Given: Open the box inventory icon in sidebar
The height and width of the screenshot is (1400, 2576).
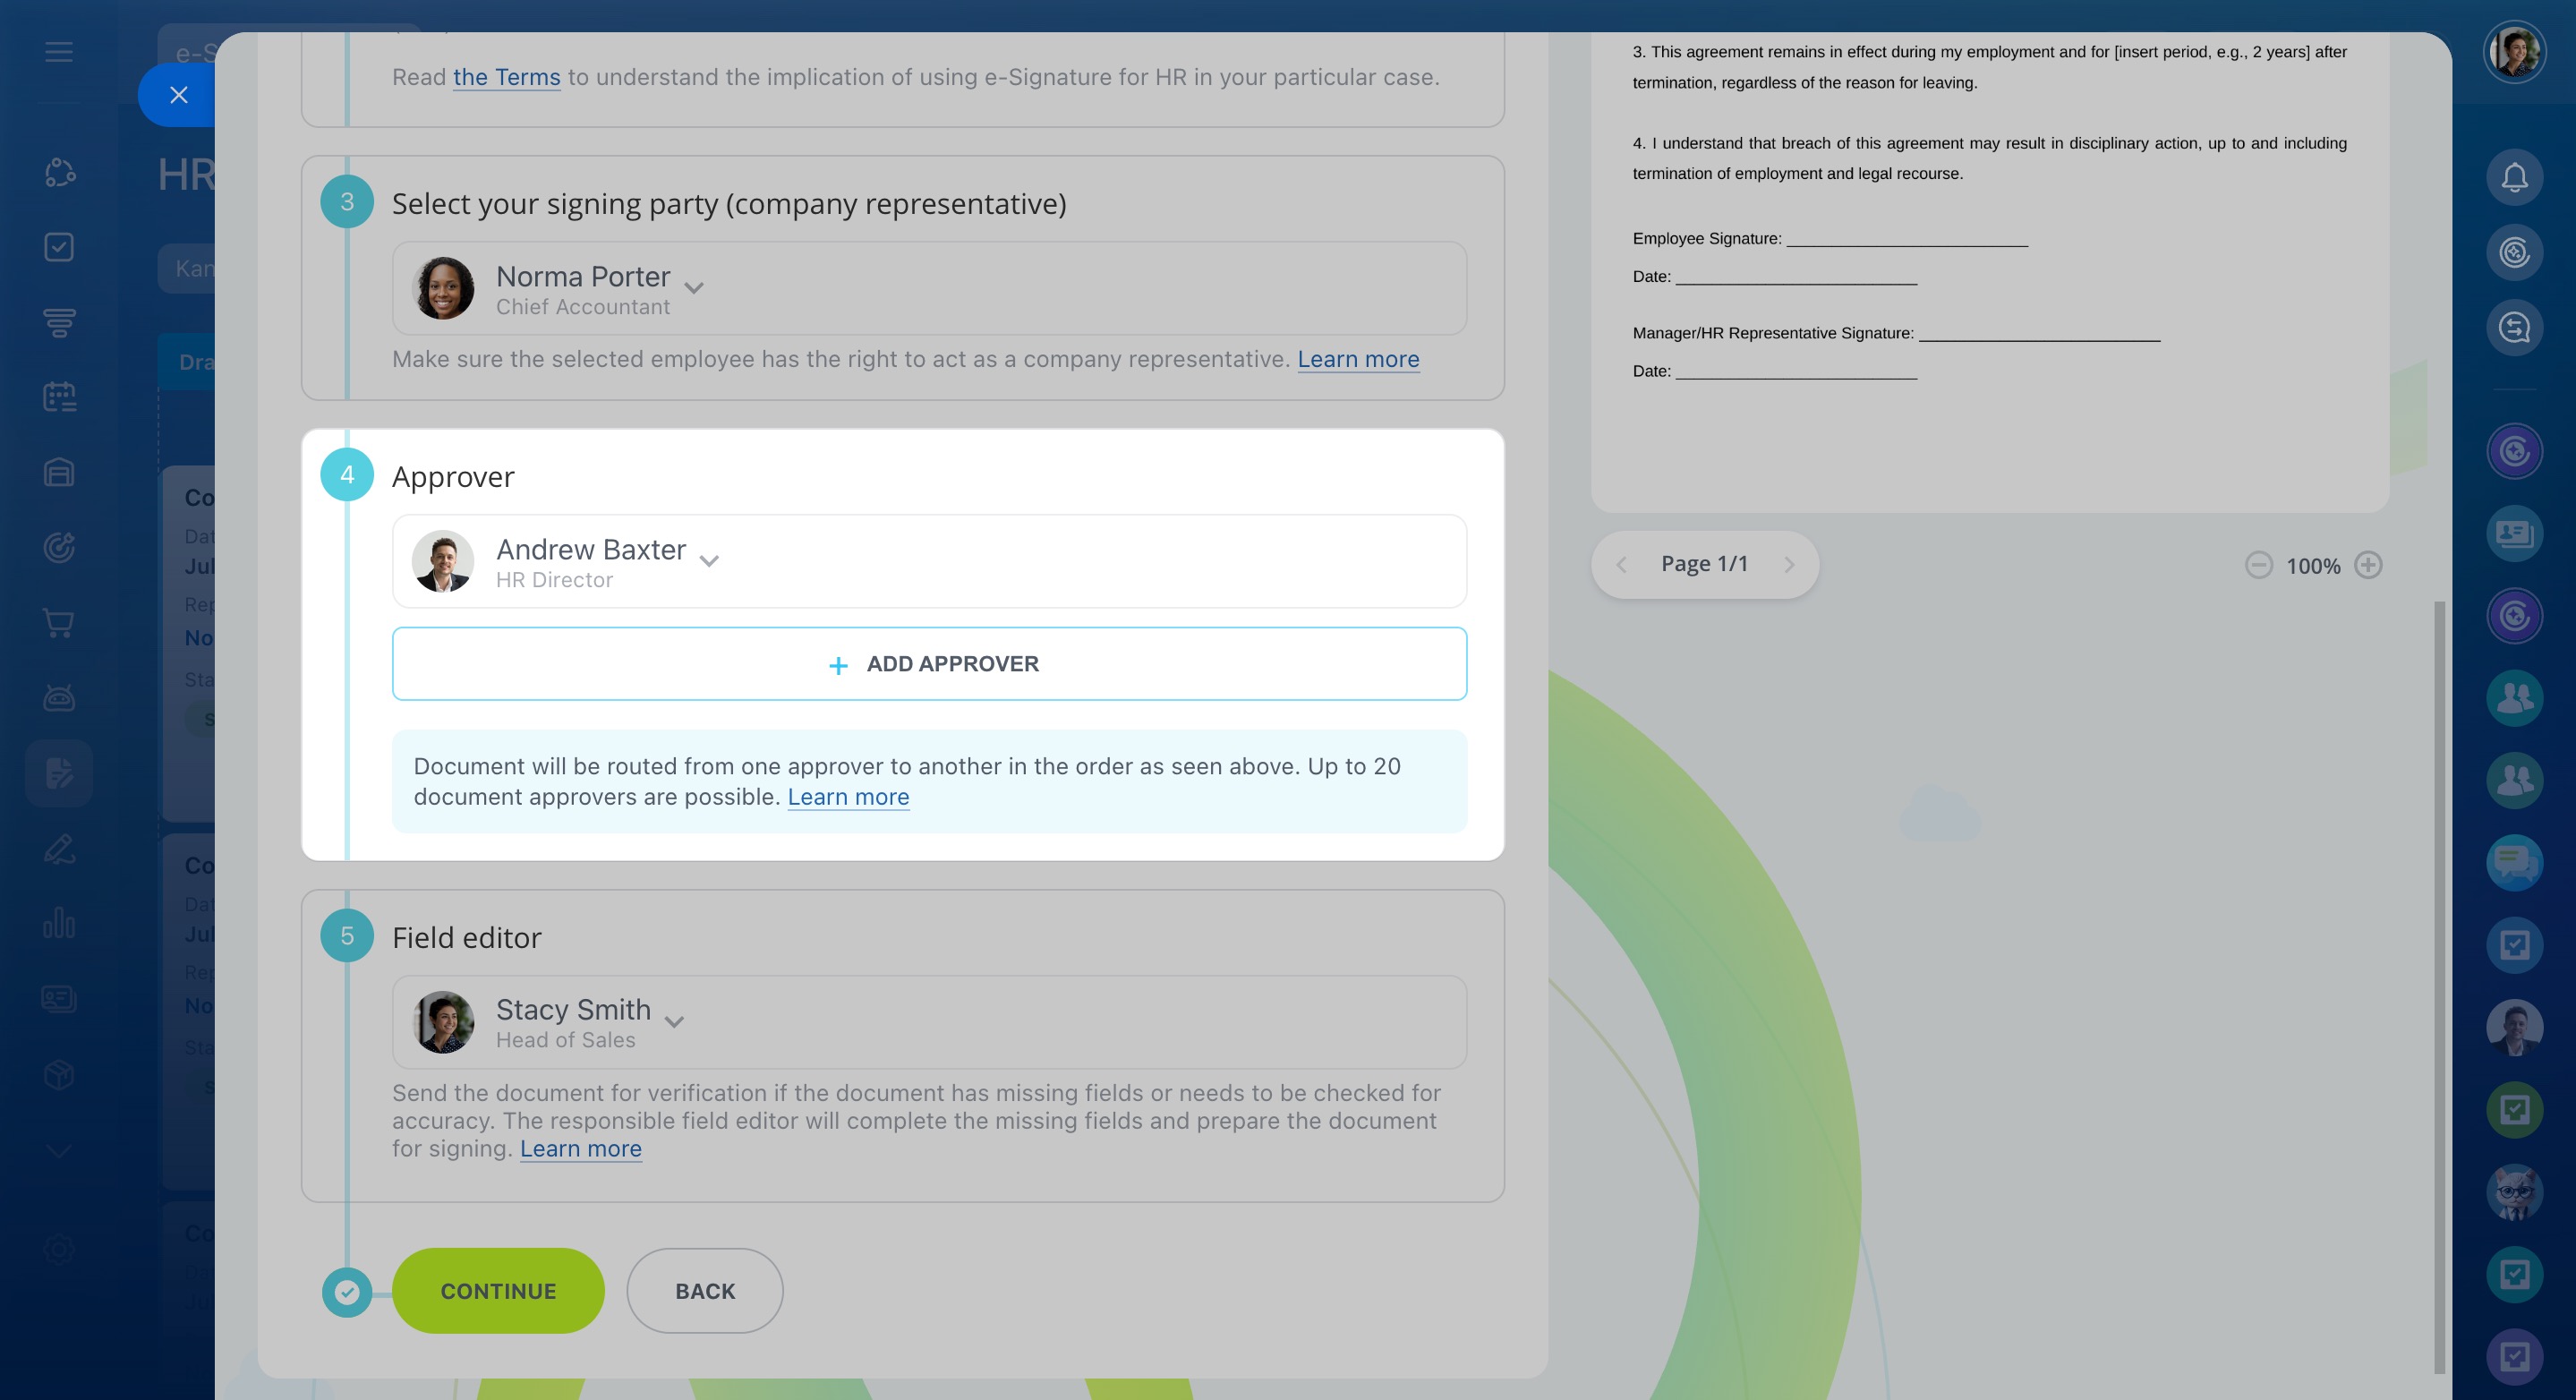Looking at the screenshot, I should pos(59,1074).
